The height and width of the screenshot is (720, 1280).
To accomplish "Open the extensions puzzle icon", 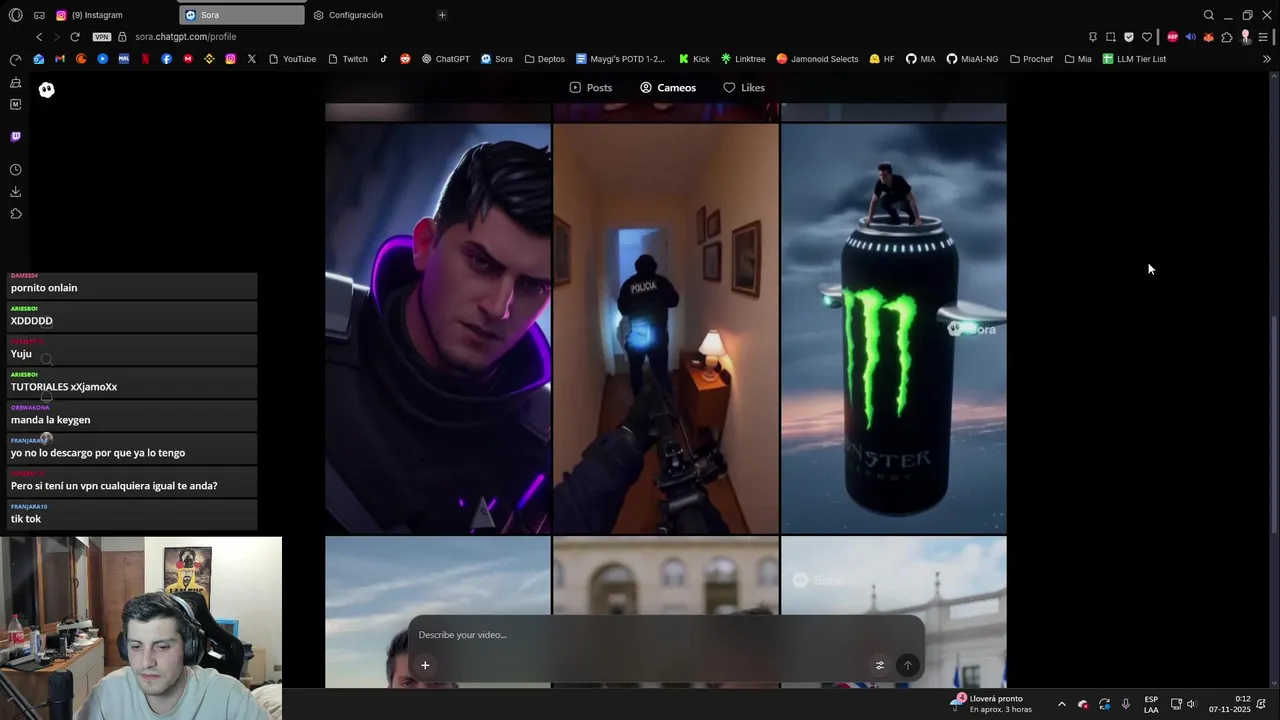I will tap(1227, 37).
